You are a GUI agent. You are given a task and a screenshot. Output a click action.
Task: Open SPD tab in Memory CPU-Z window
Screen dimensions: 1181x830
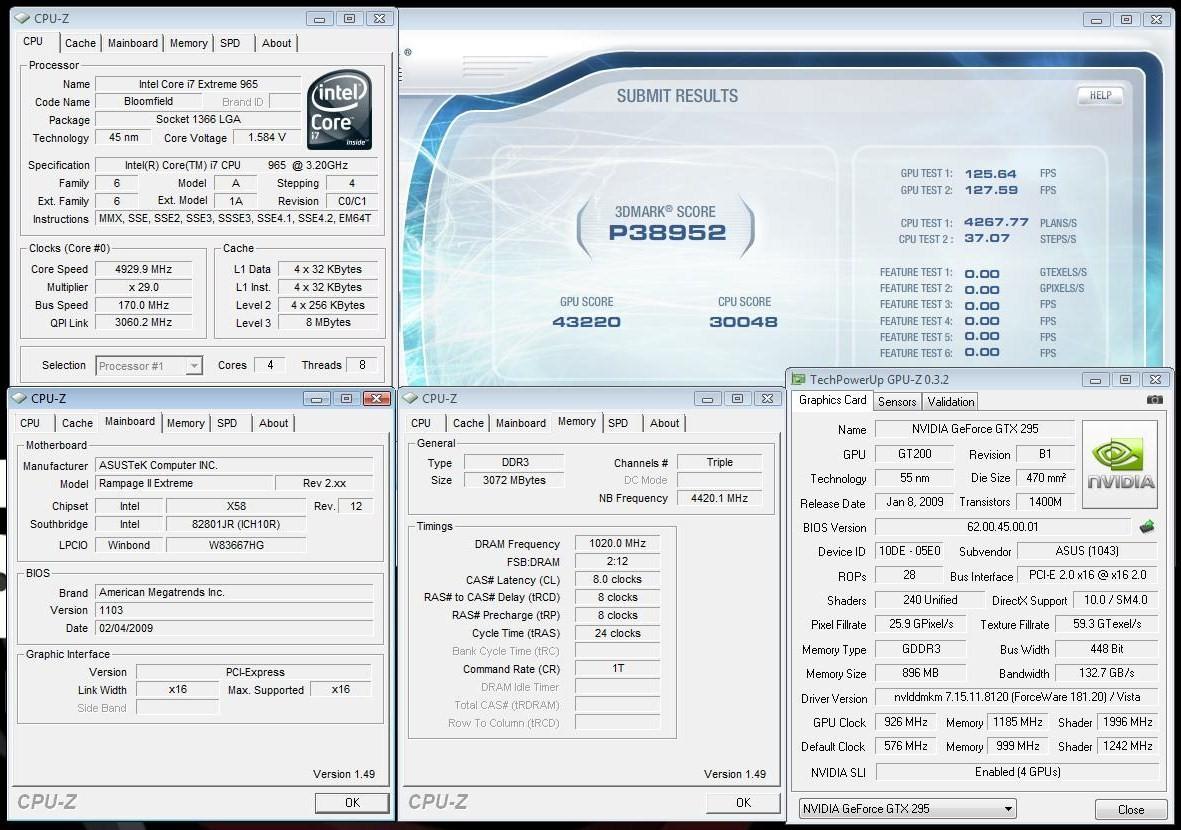coord(618,423)
